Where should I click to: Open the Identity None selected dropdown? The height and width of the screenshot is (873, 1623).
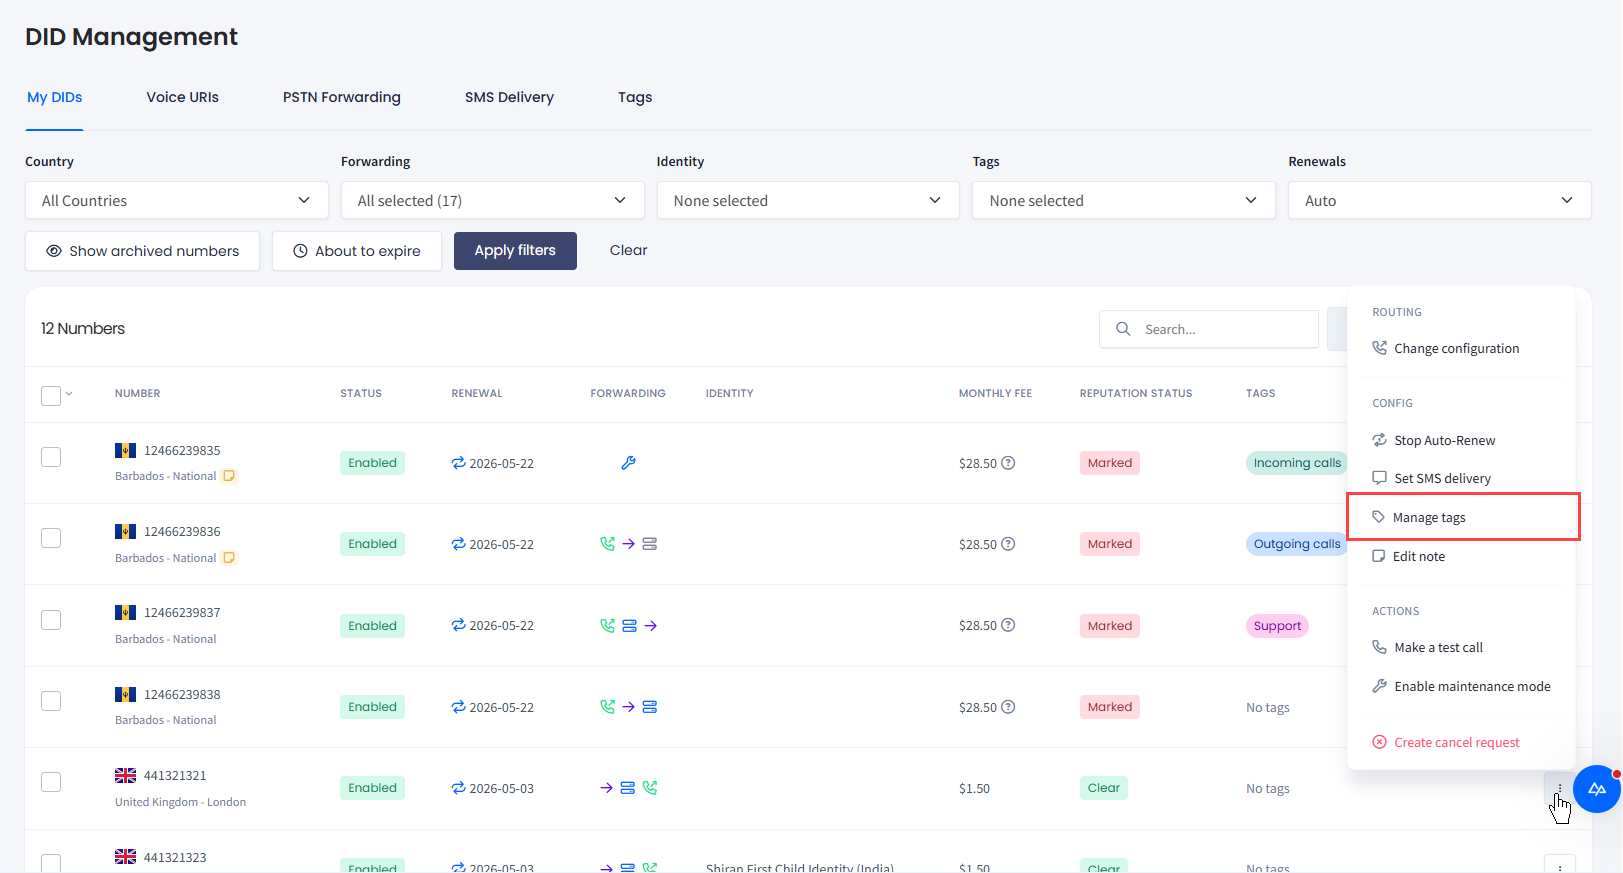tap(808, 200)
